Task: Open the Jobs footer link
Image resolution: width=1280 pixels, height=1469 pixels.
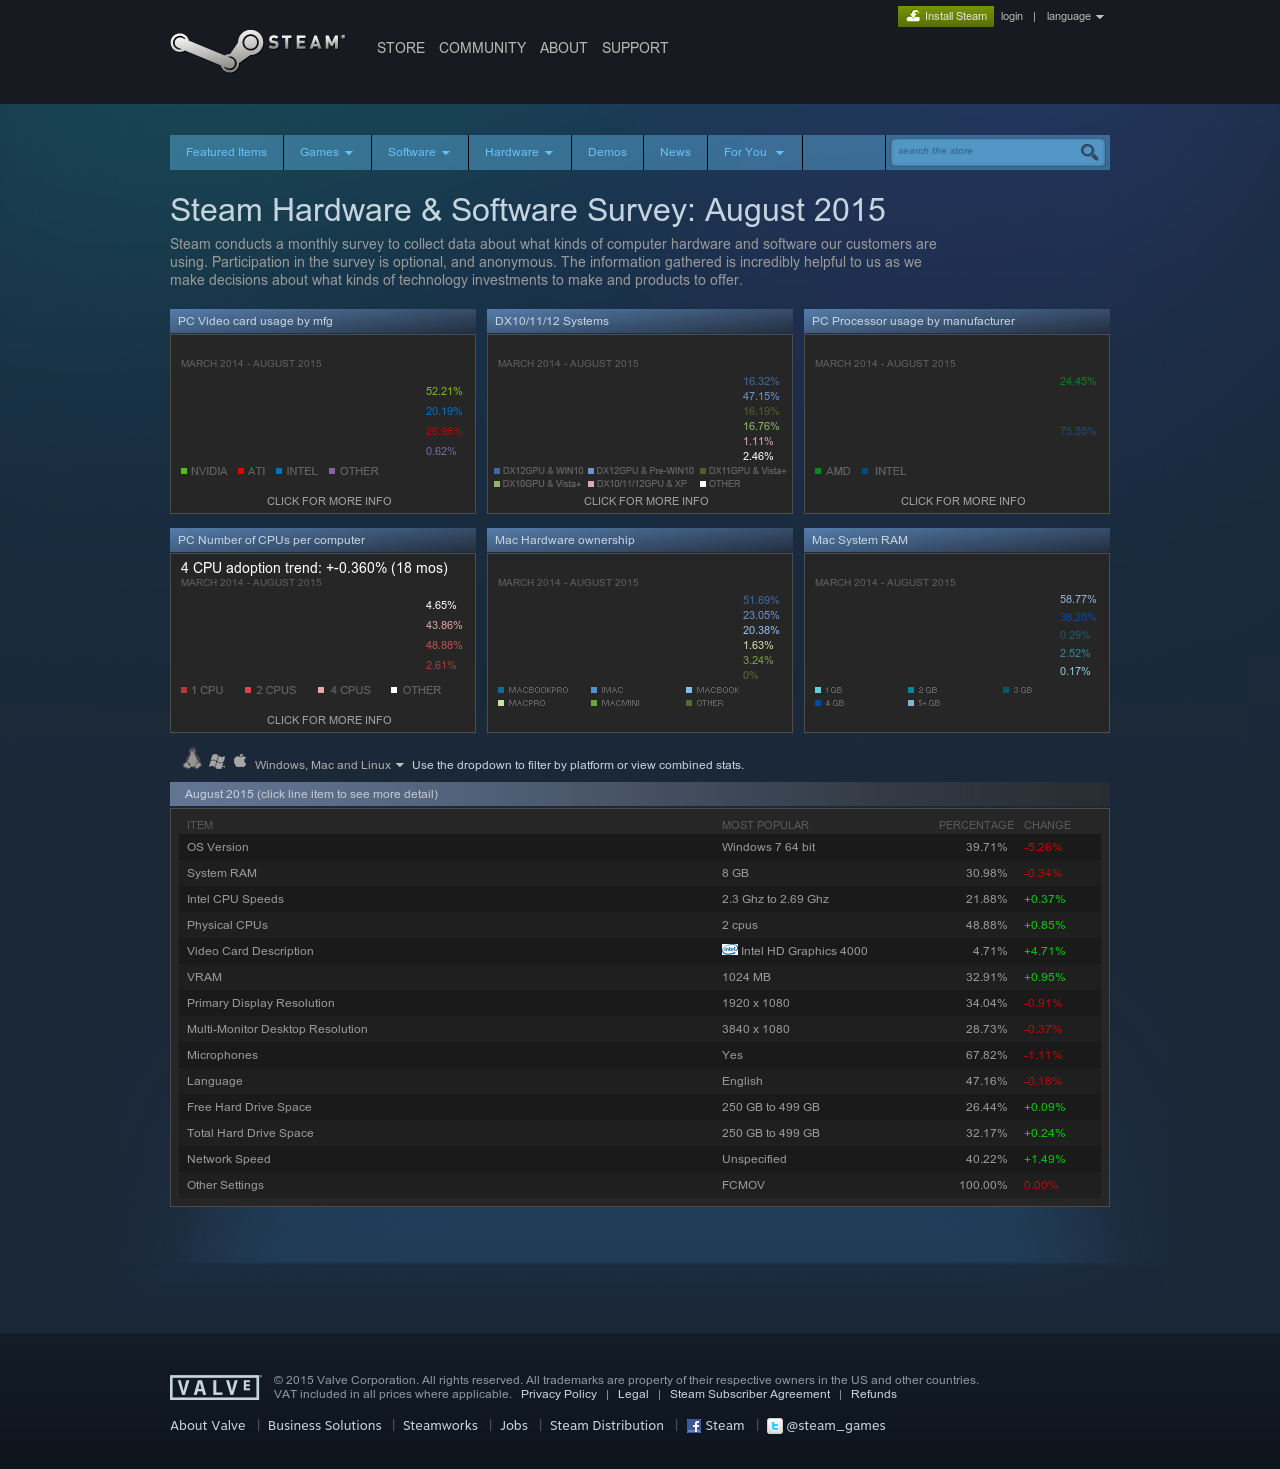Action: tap(514, 1426)
